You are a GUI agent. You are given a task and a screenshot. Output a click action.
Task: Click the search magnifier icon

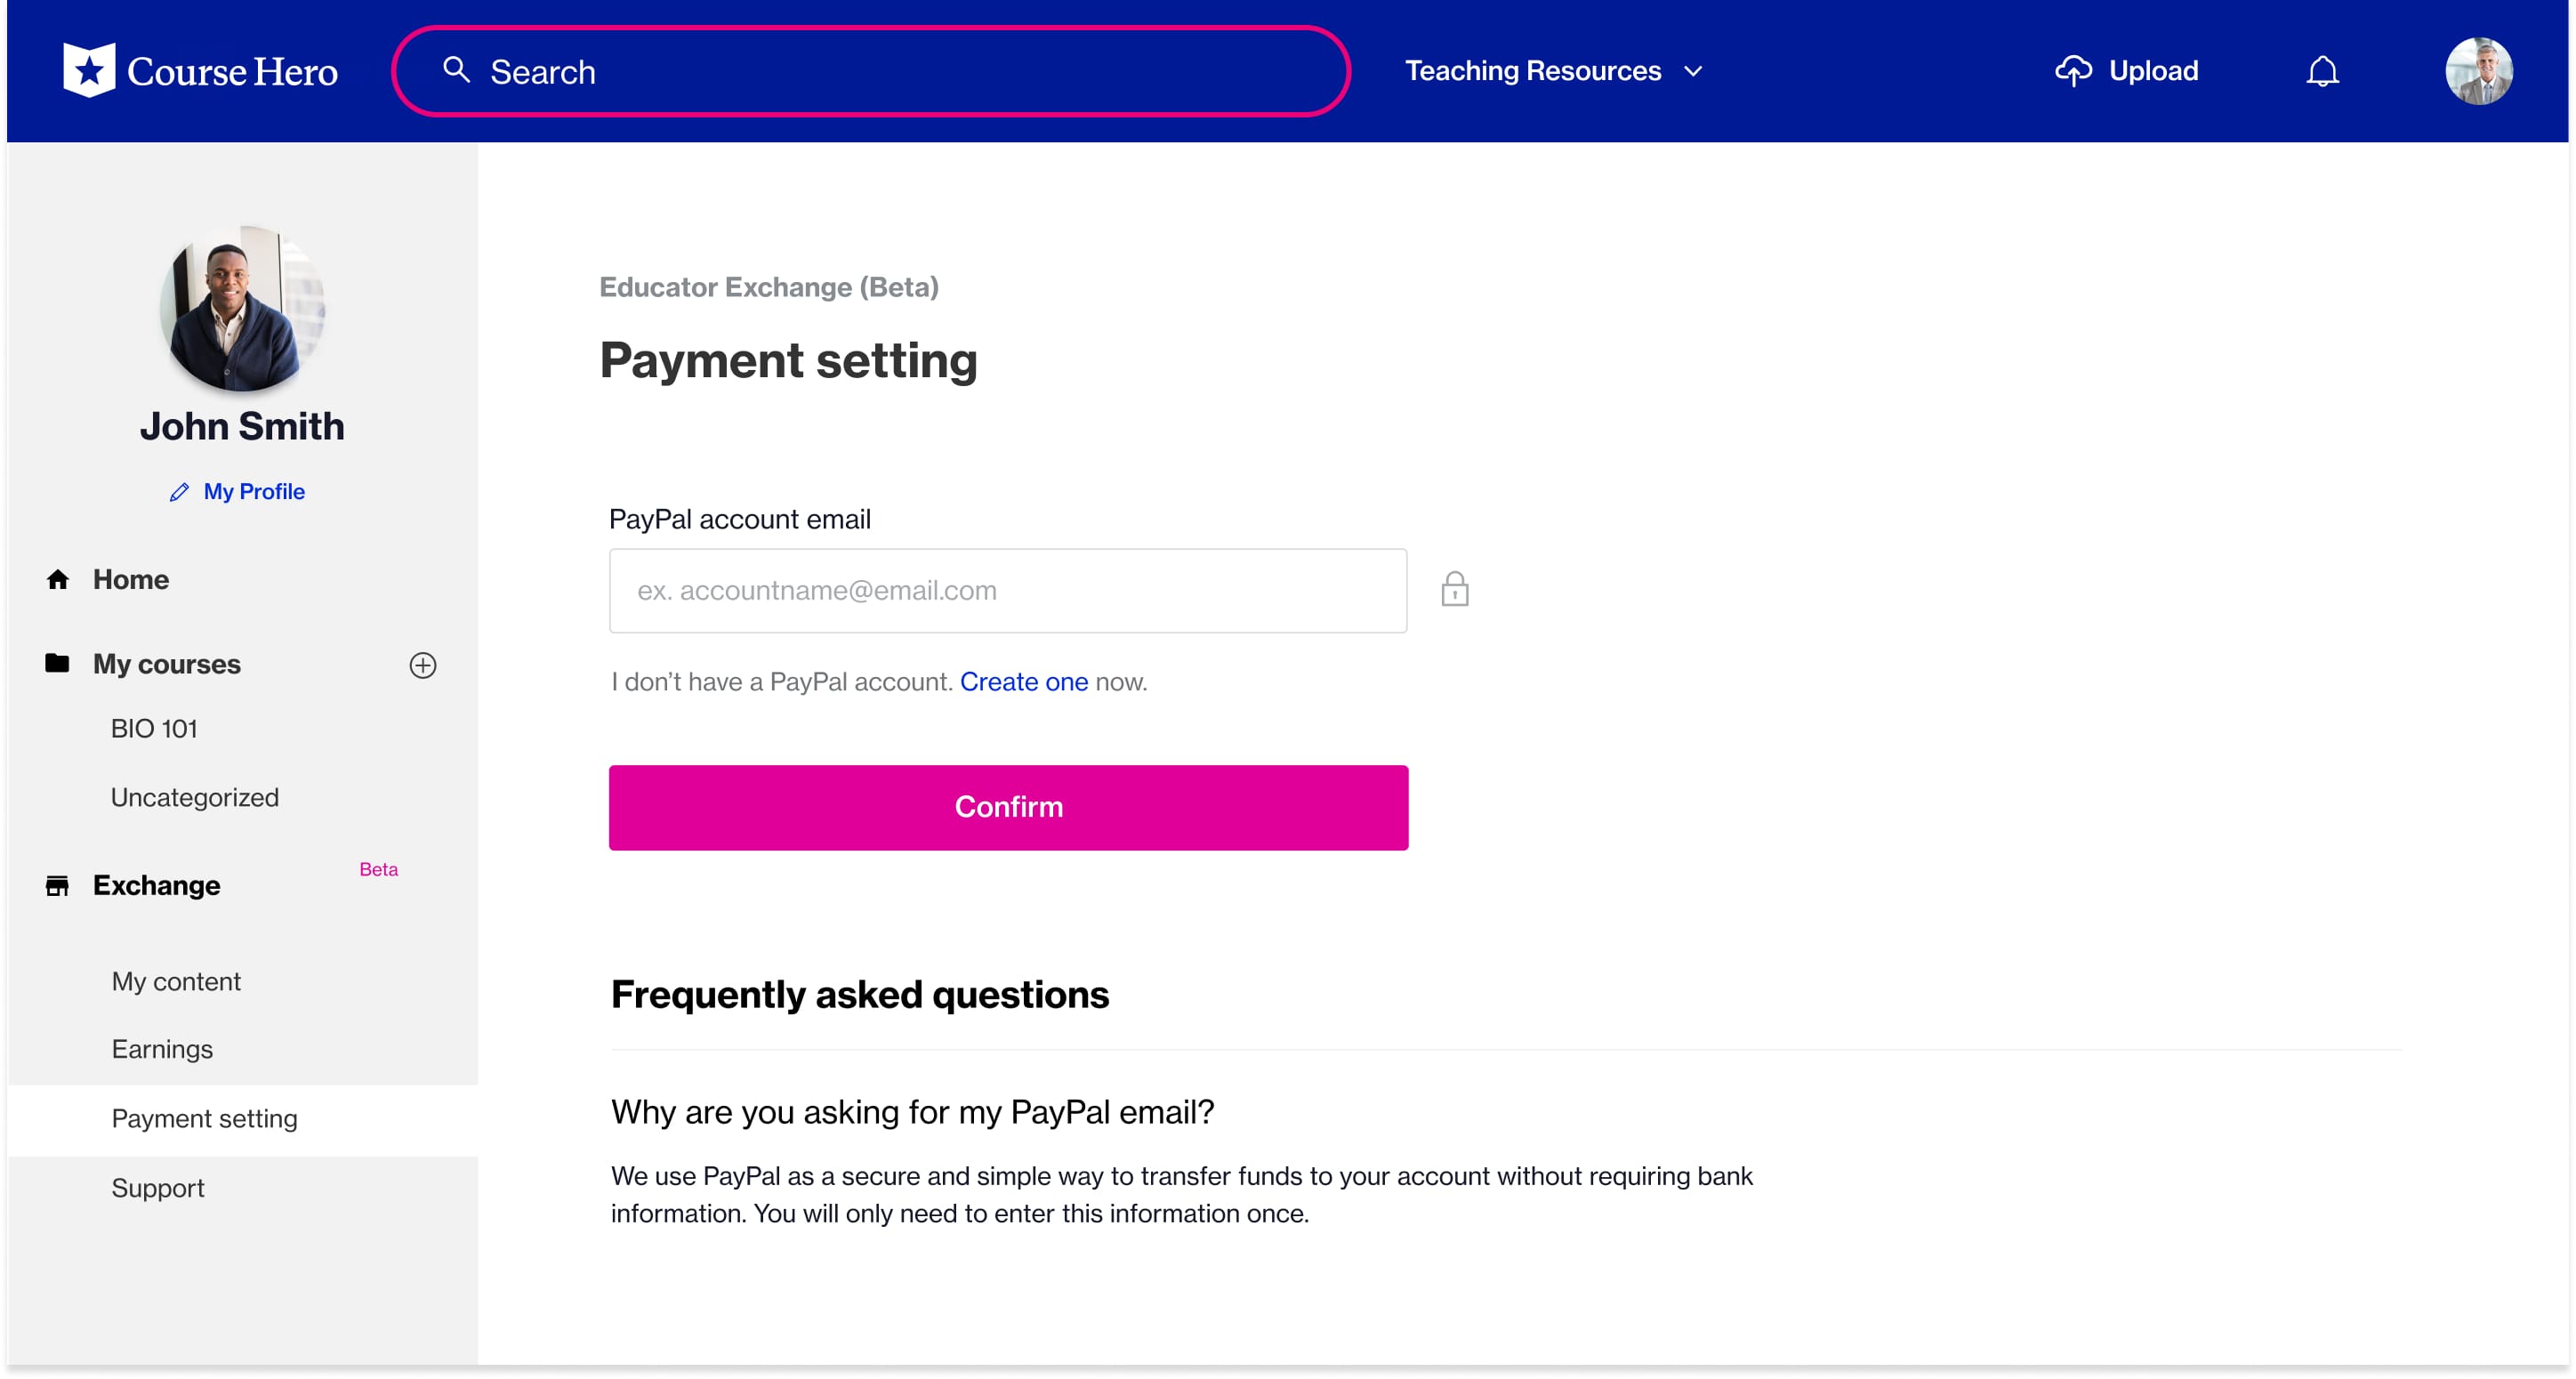[x=456, y=70]
